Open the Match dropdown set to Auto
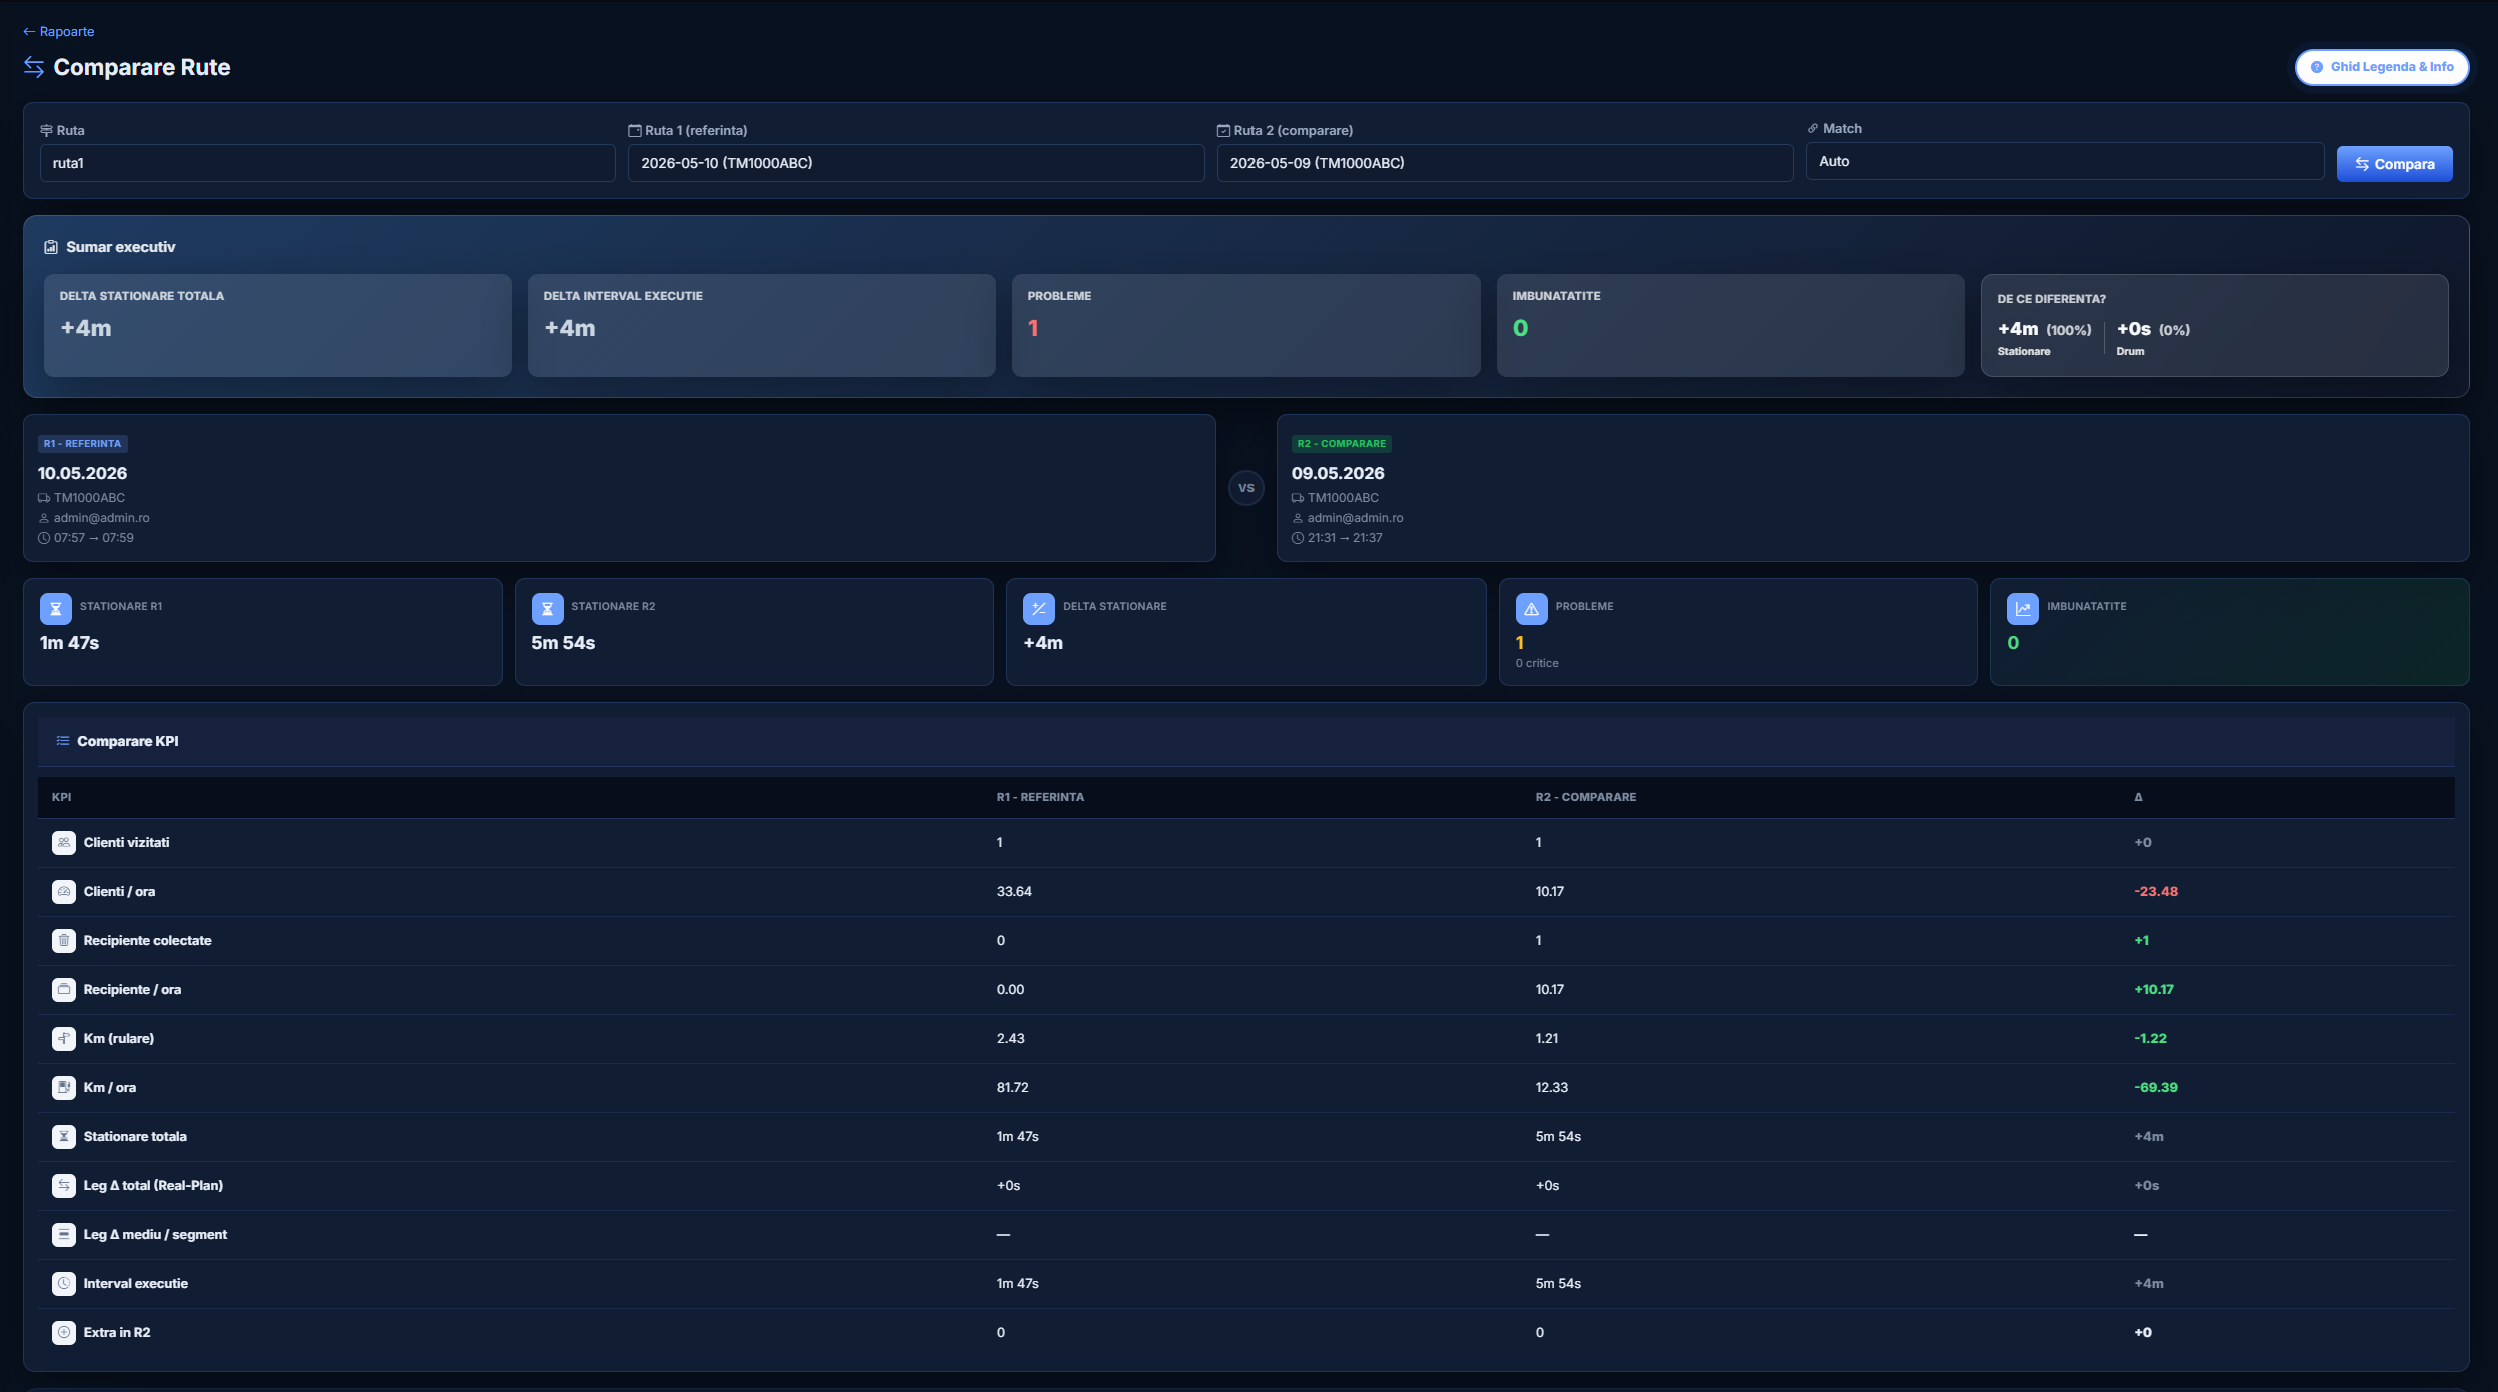This screenshot has height=1392, width=2498. point(2064,161)
